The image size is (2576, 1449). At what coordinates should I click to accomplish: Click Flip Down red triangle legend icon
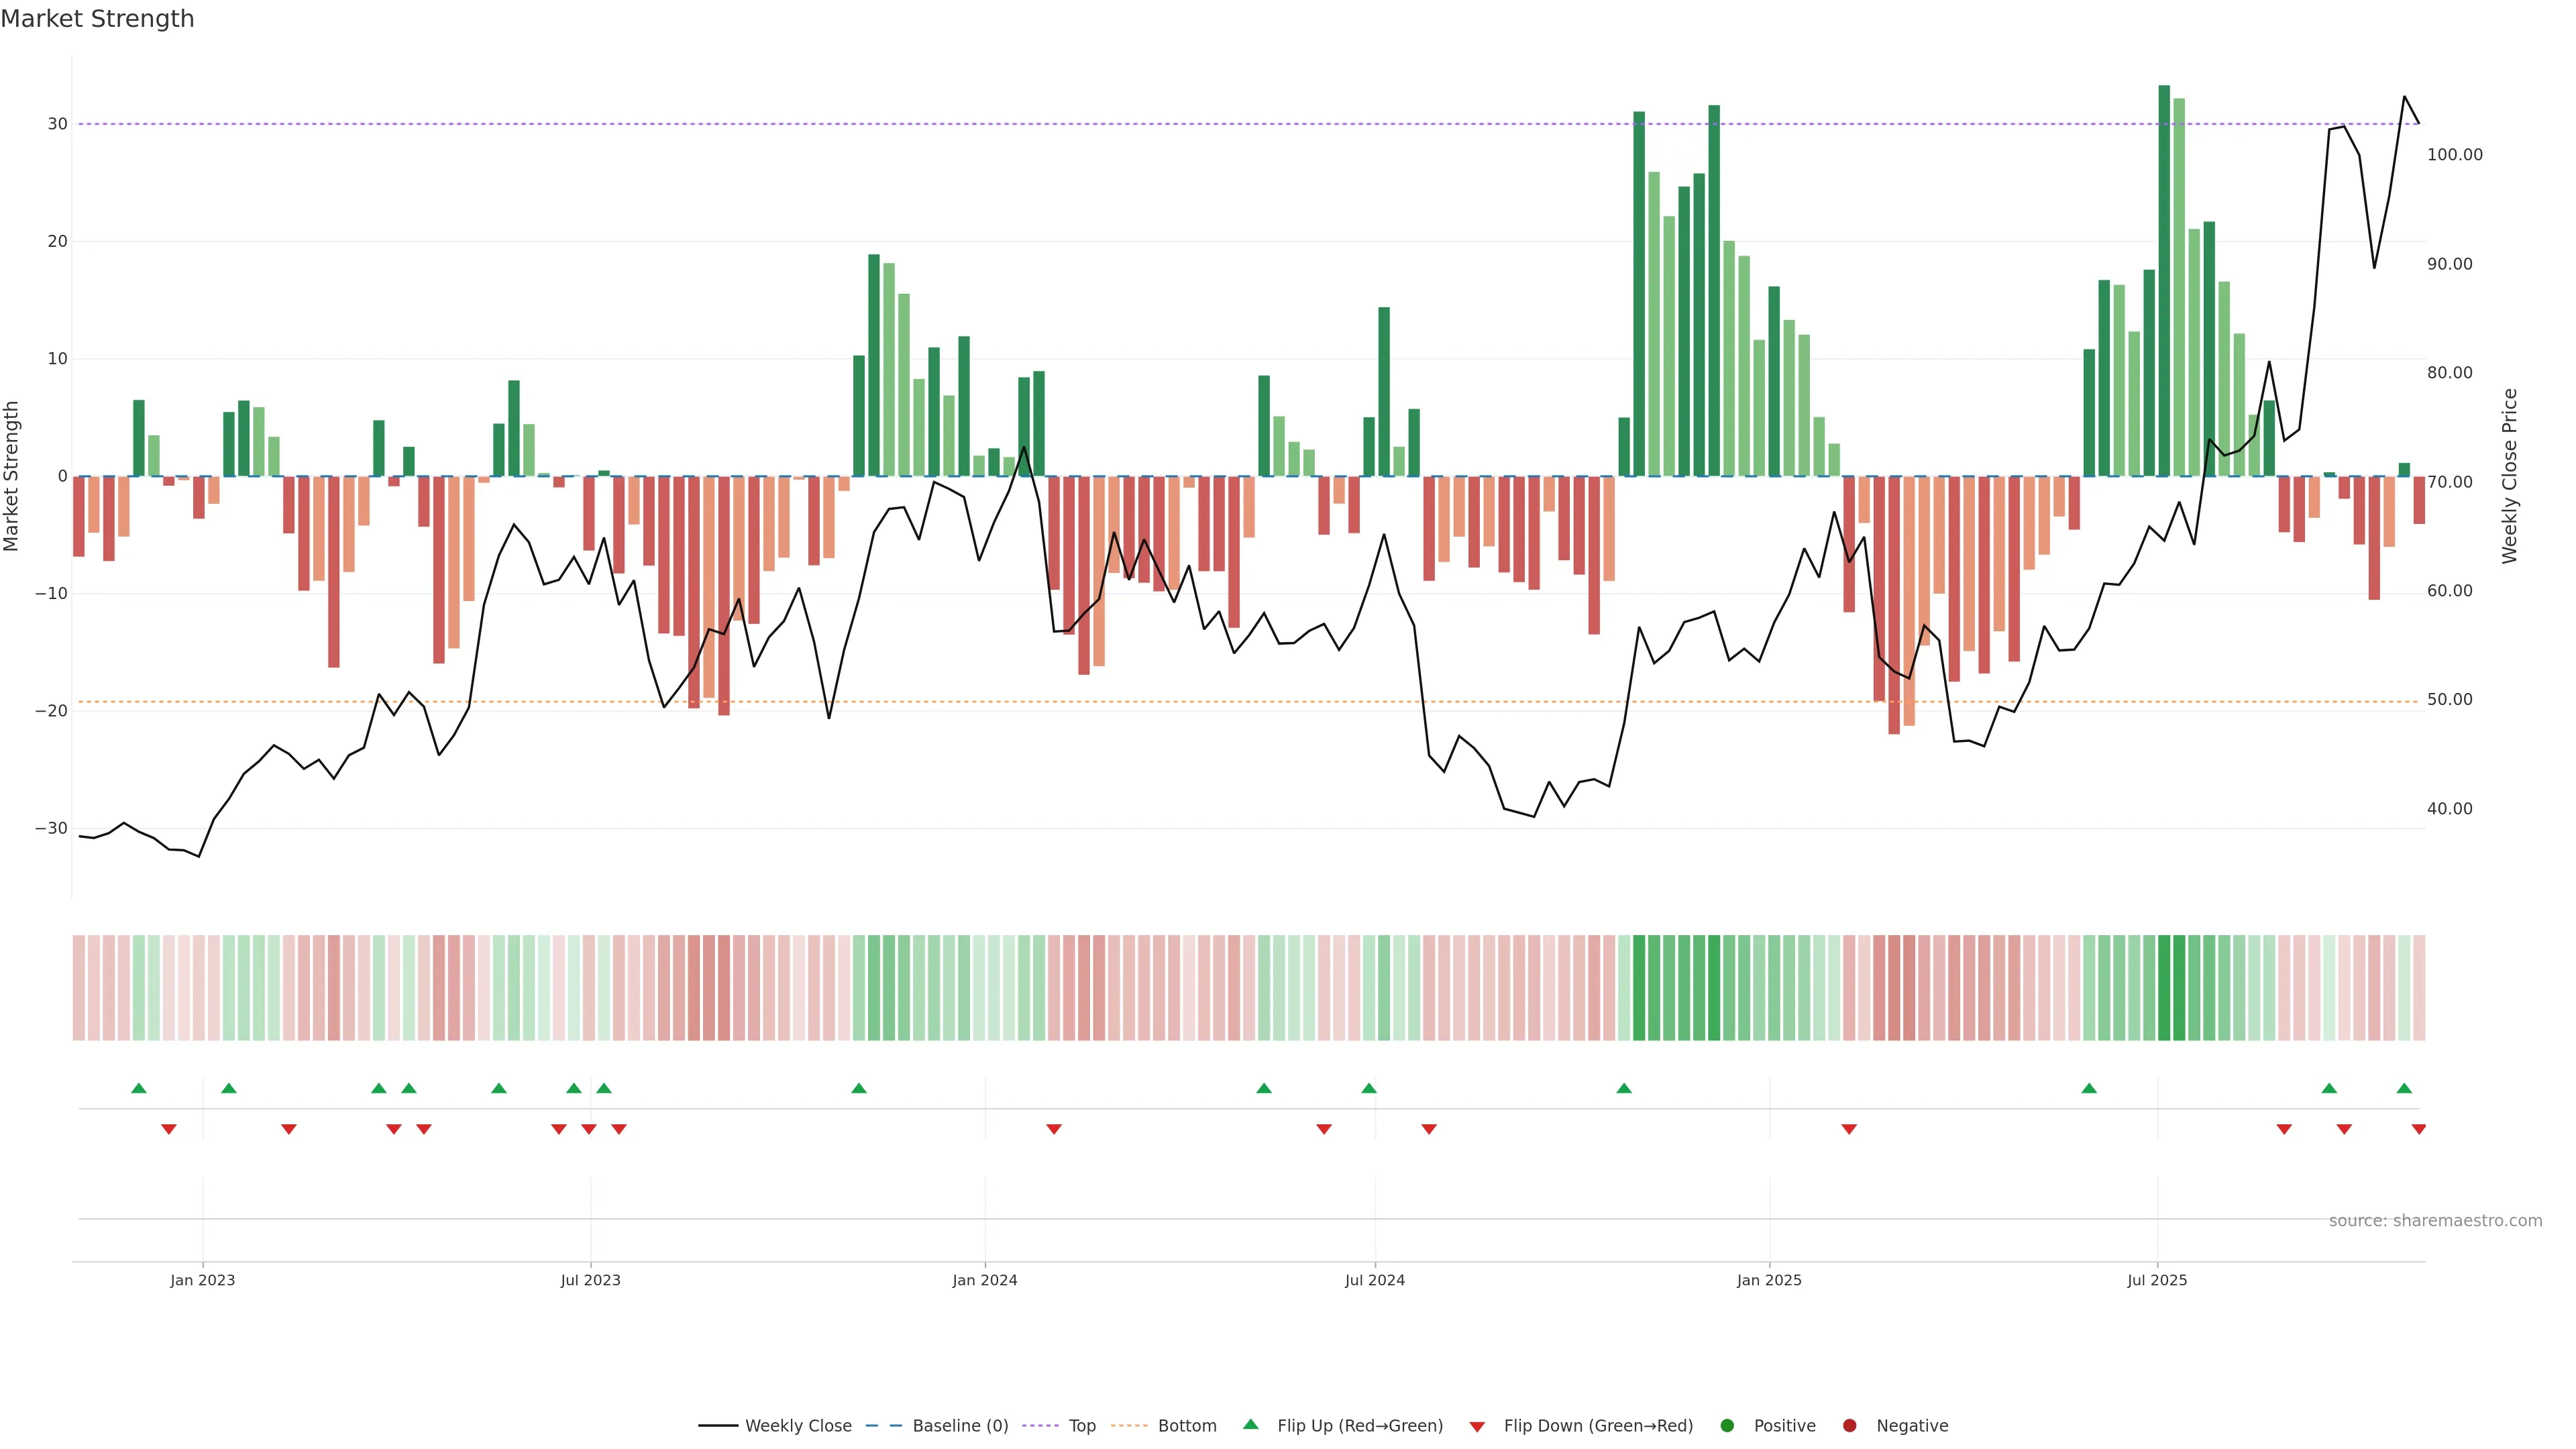coord(1477,1427)
